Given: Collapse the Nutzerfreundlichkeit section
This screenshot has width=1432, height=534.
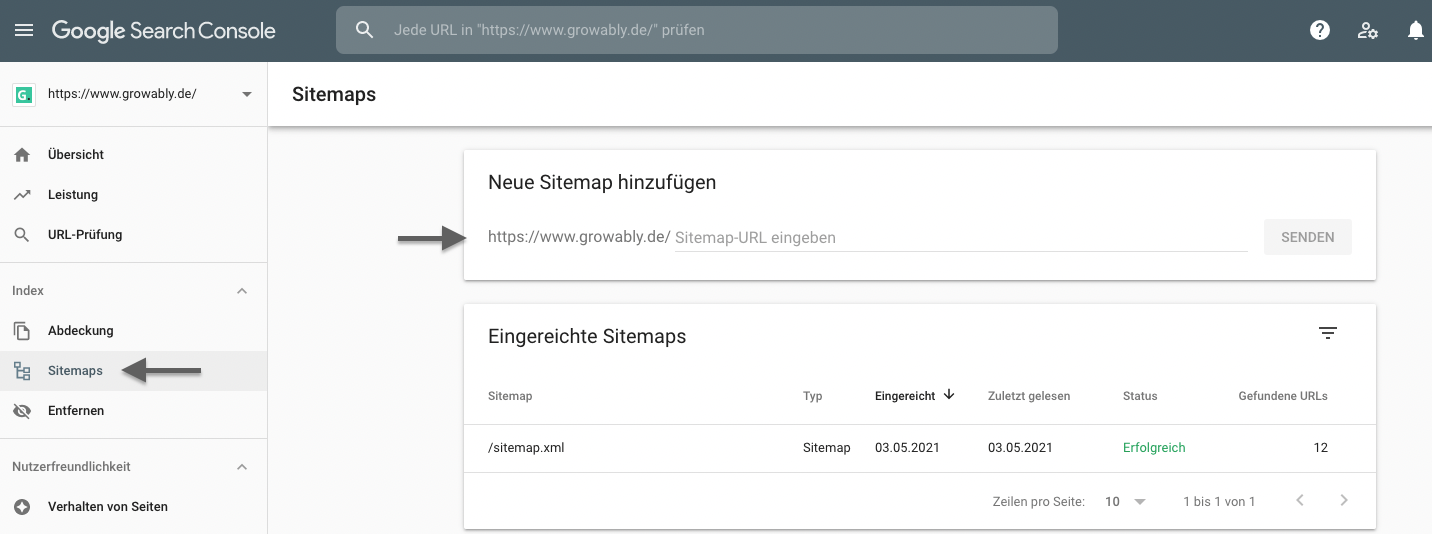Looking at the screenshot, I should coord(241,467).
